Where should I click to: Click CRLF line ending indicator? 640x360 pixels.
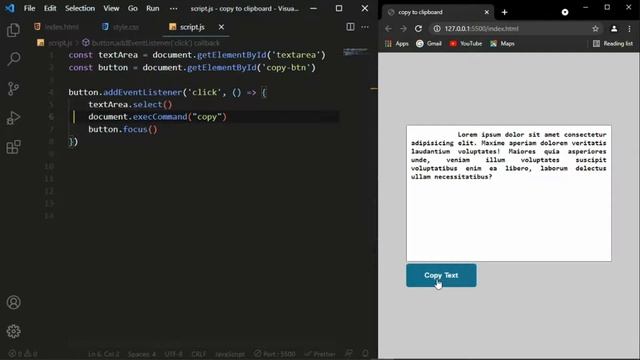(x=199, y=354)
